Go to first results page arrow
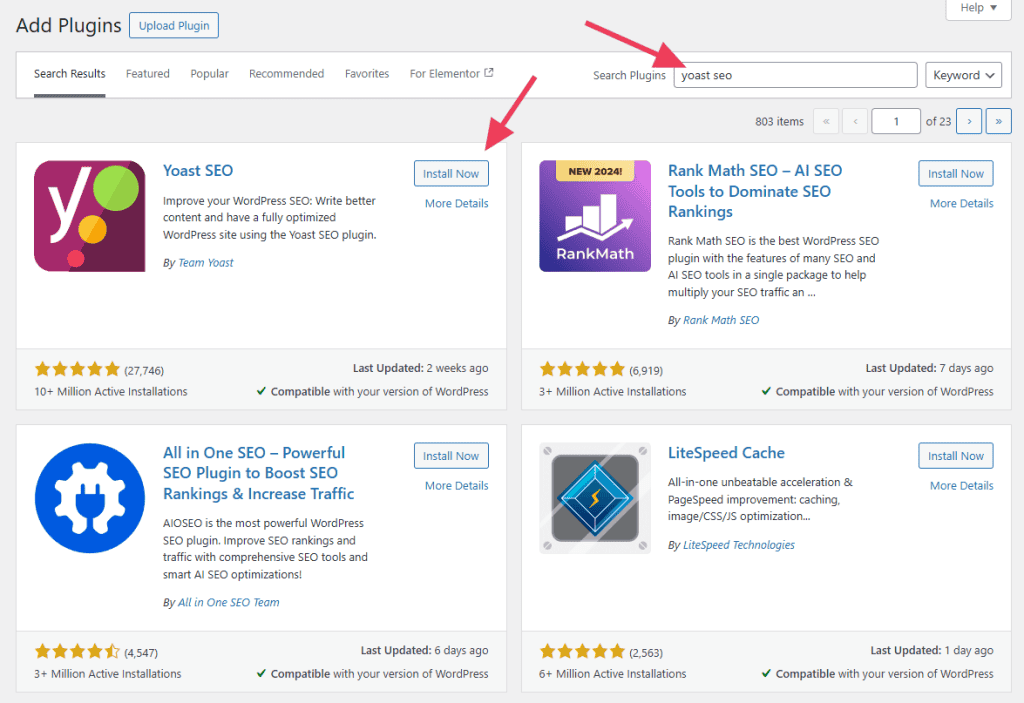The width and height of the screenshot is (1024, 703). point(826,122)
